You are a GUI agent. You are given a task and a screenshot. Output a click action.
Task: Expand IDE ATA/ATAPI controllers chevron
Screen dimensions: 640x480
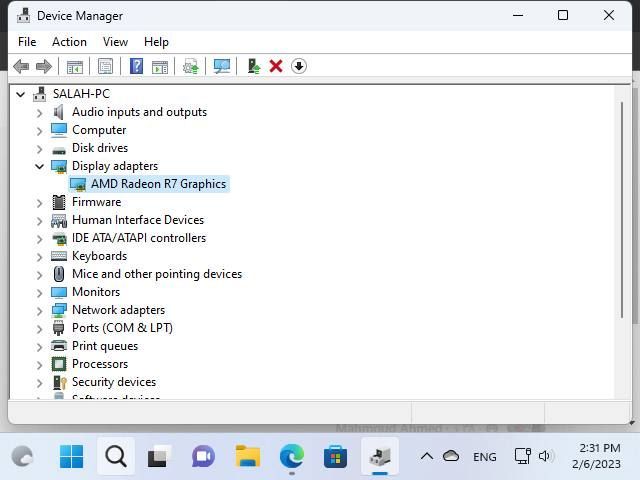[x=39, y=239]
